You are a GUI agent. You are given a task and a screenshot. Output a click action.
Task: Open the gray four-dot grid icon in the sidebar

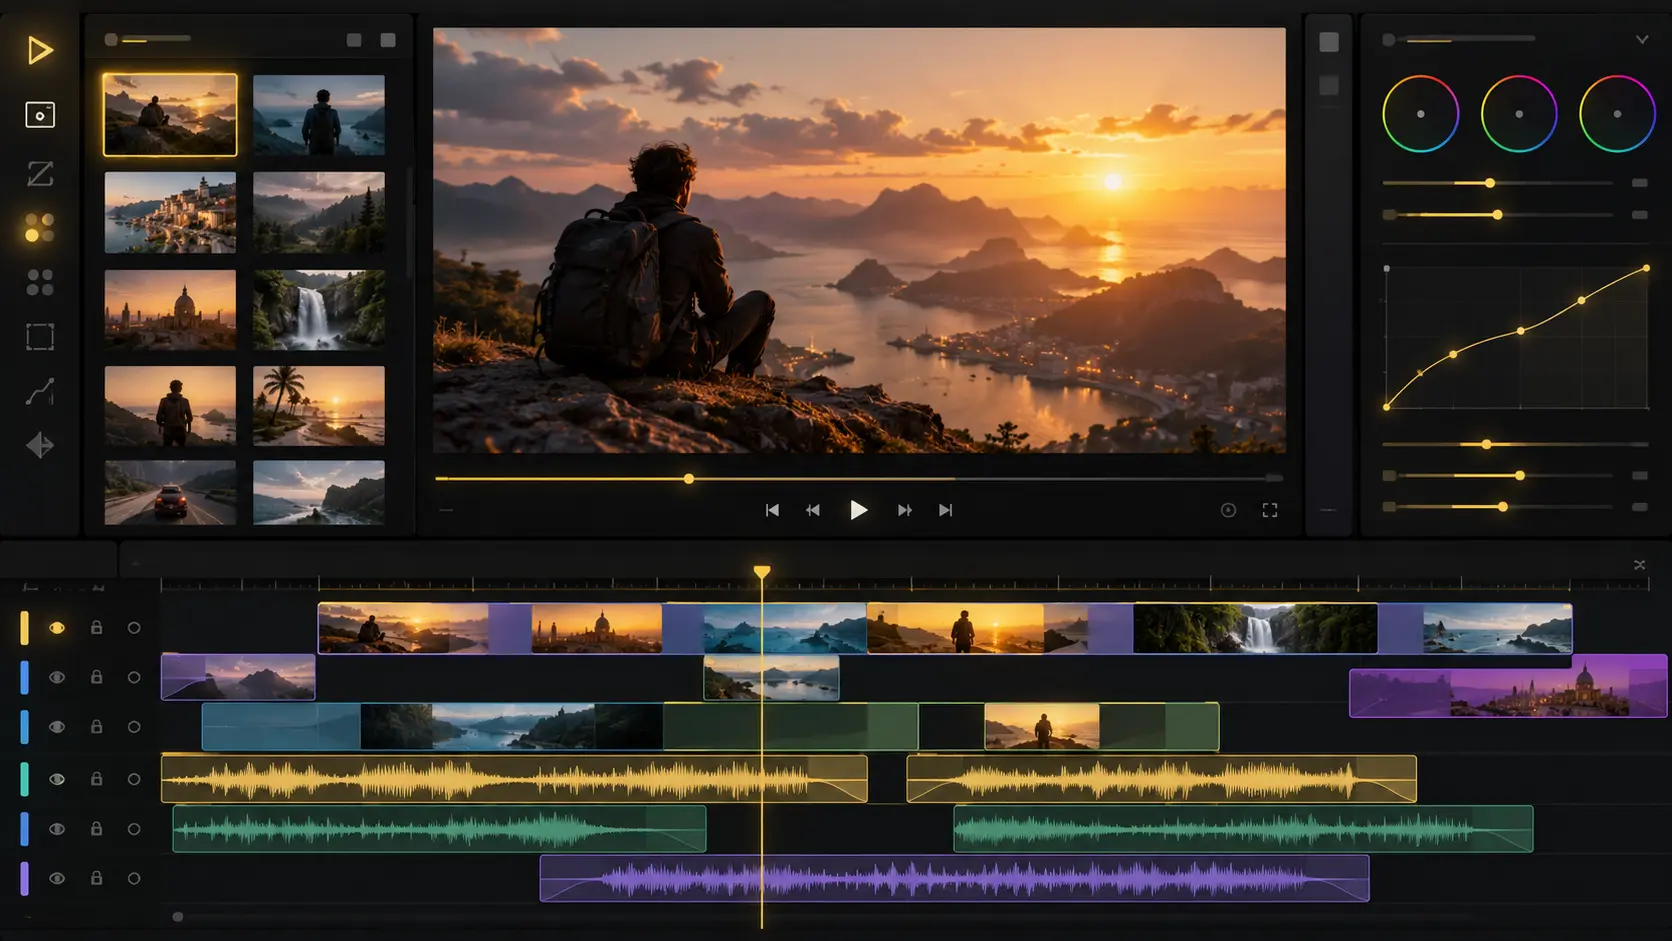[x=40, y=282]
